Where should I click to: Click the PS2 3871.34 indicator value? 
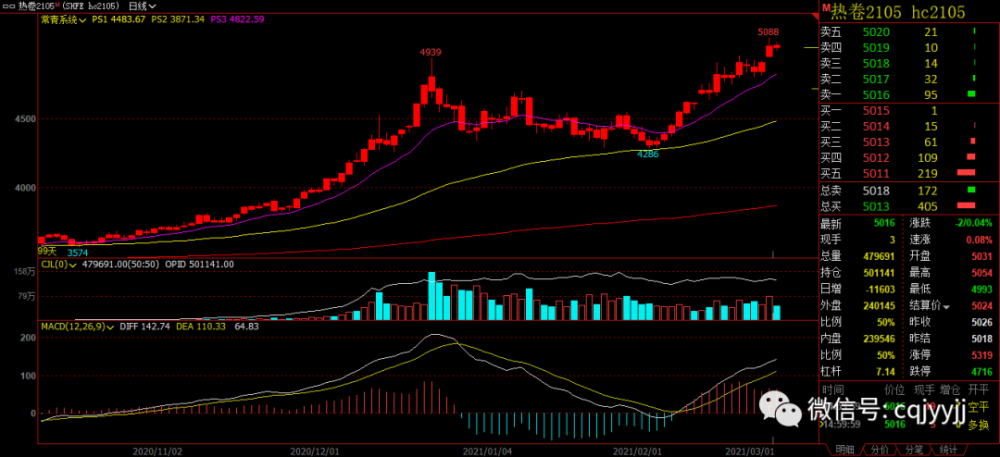[177, 20]
